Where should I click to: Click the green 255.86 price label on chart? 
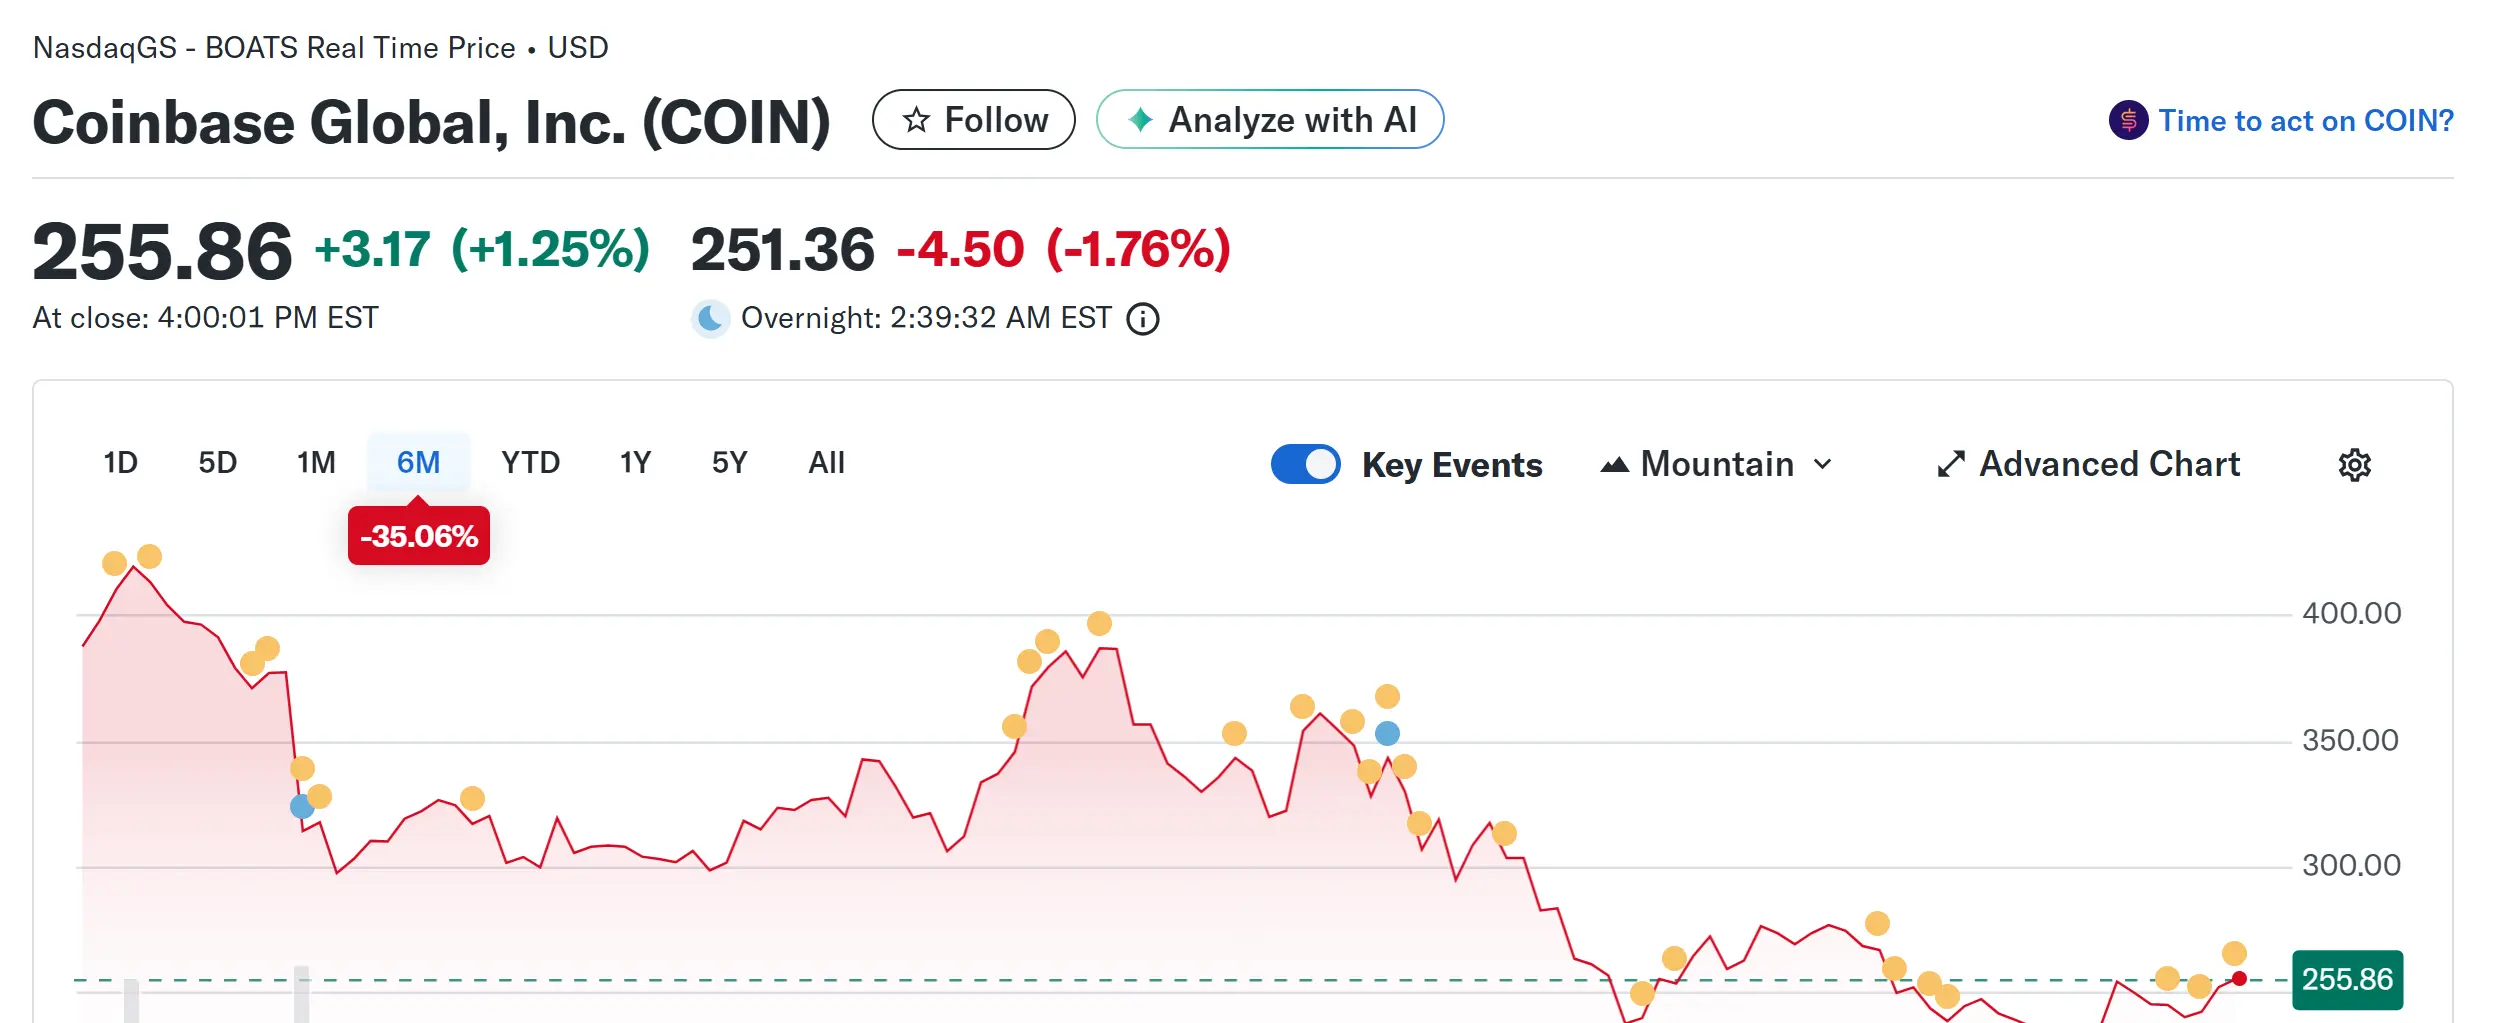pyautogui.click(x=2347, y=979)
